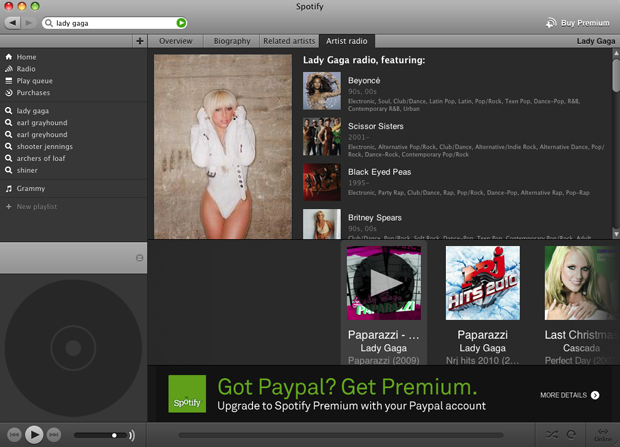
Task: Switch to the Biography tab
Action: point(231,41)
